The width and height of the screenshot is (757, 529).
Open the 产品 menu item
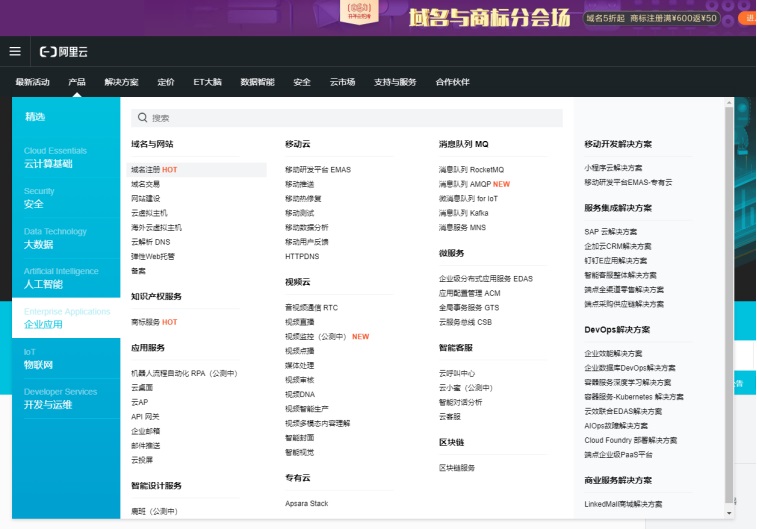tap(77, 82)
